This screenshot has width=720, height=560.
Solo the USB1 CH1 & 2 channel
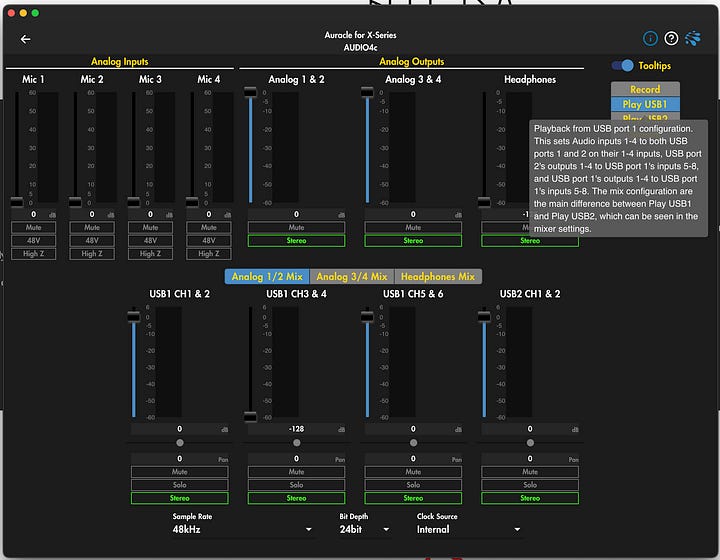click(x=180, y=485)
